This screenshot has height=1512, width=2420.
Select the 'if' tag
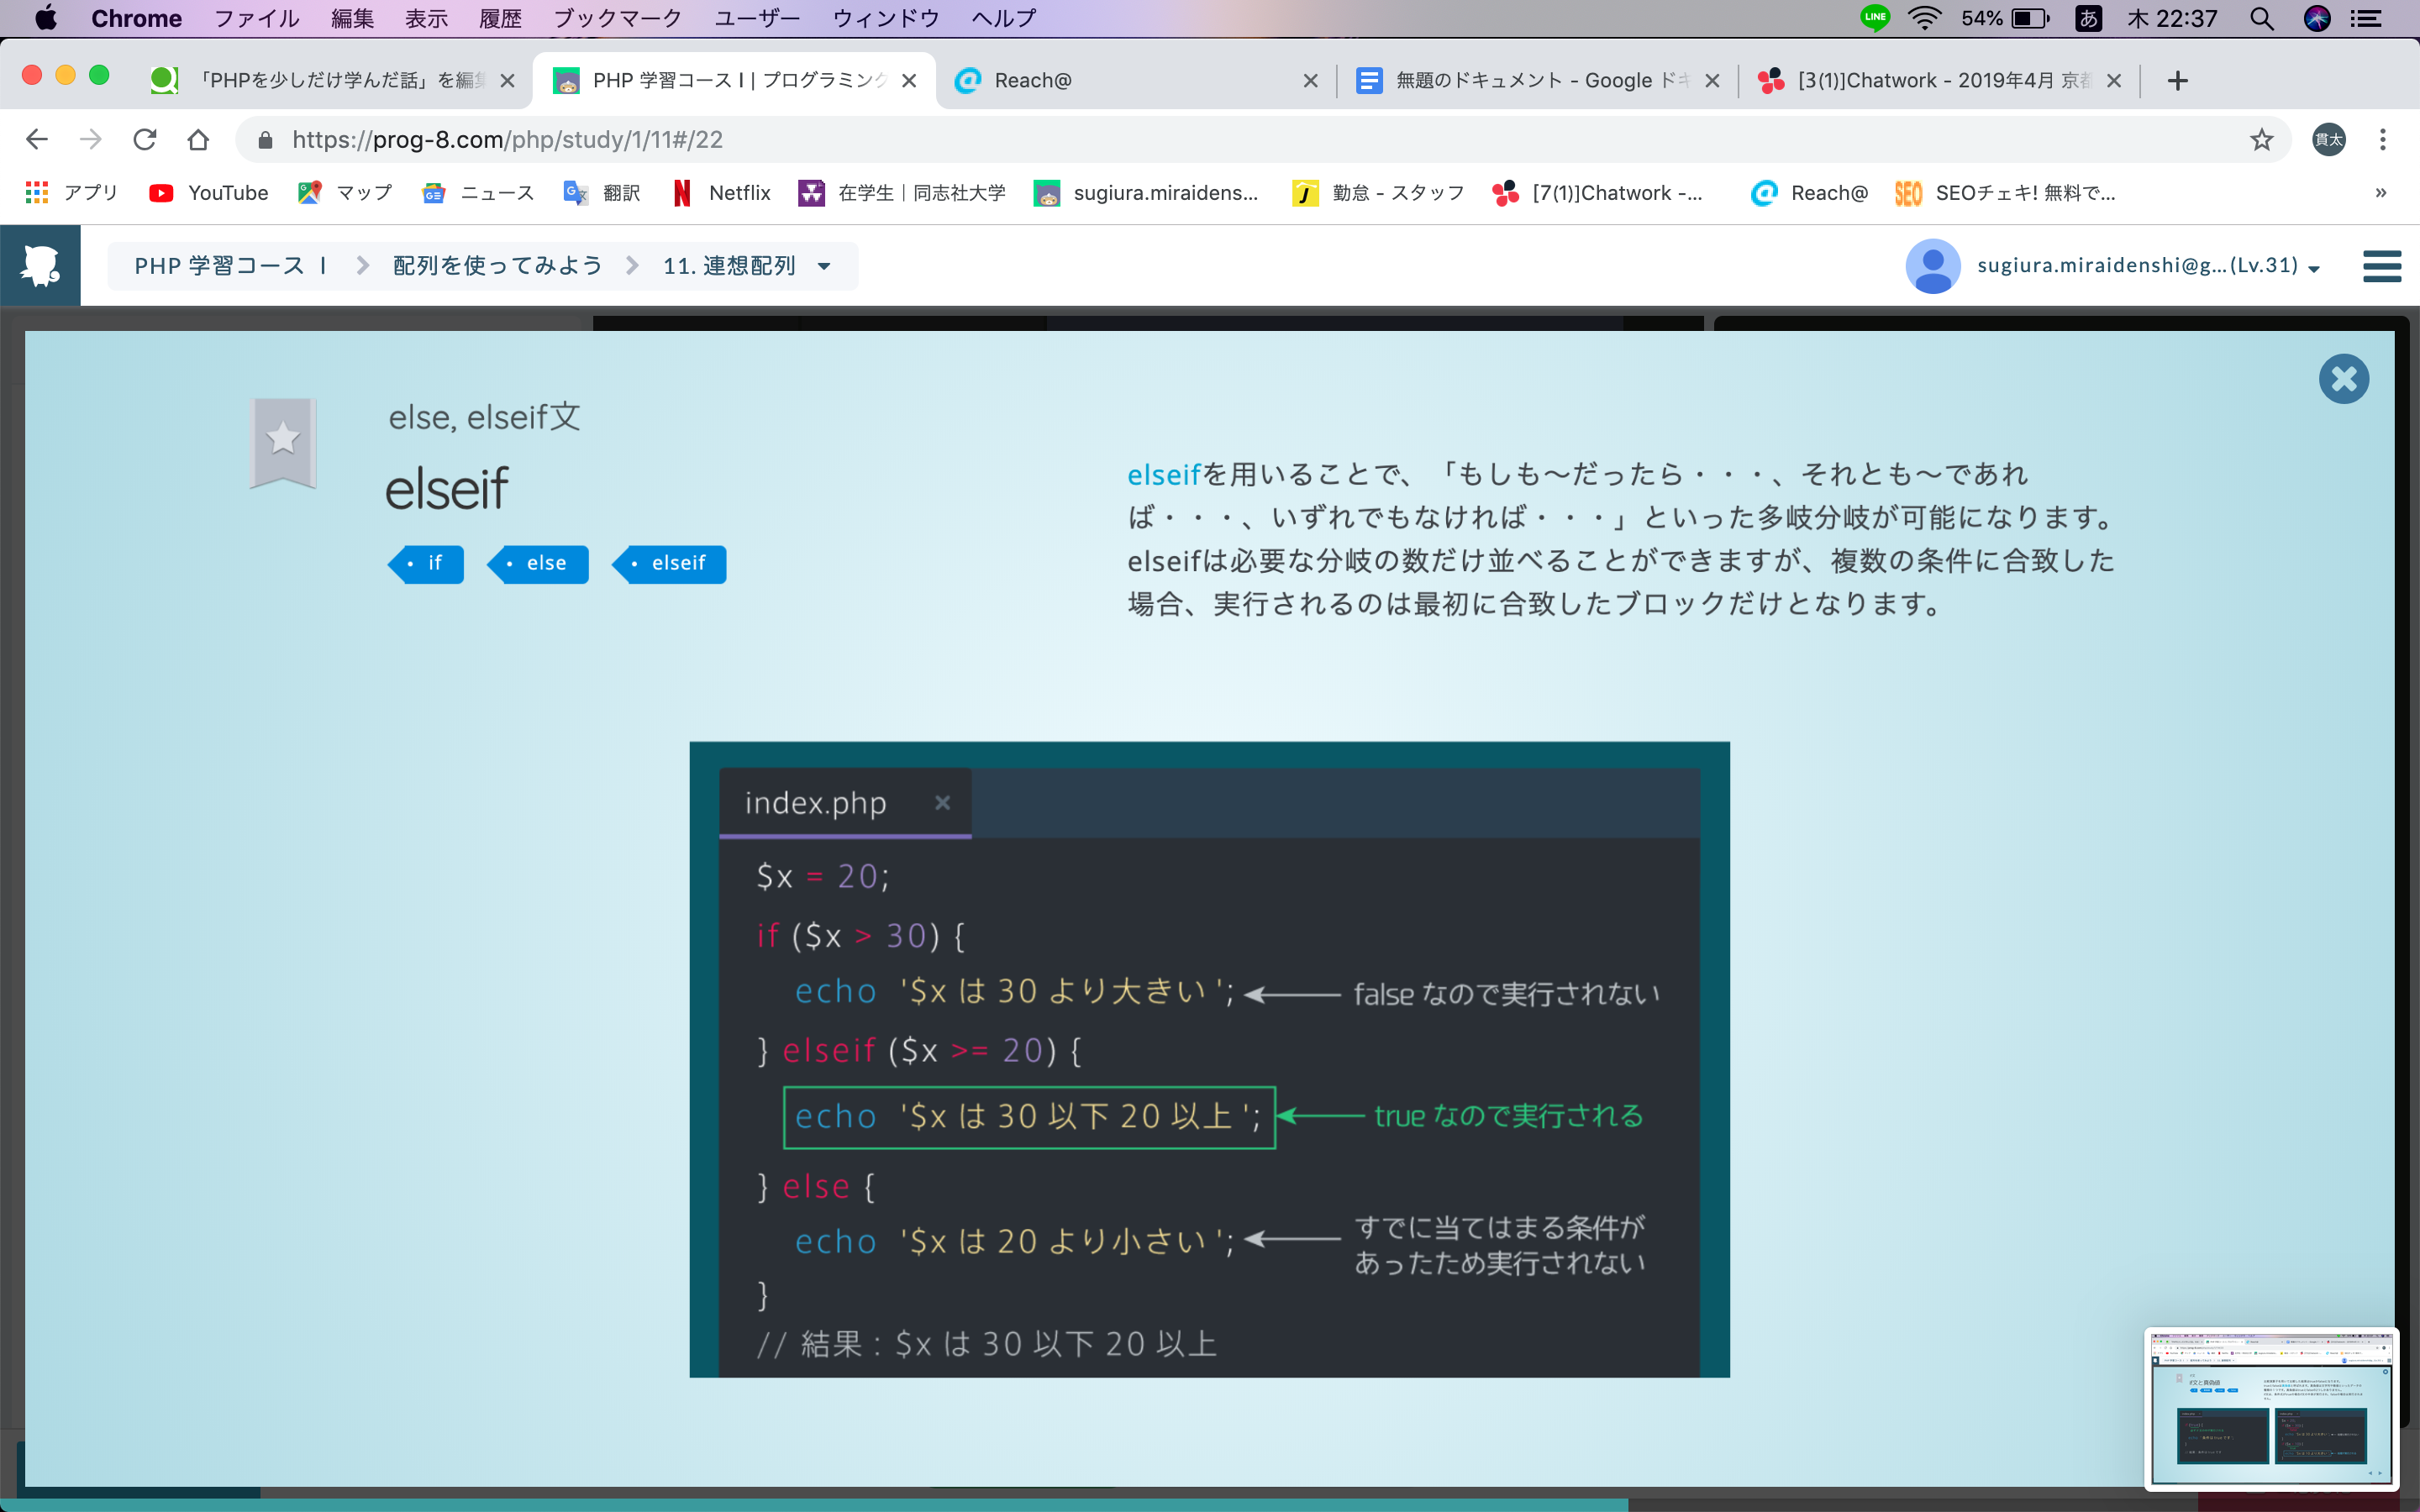click(x=426, y=564)
